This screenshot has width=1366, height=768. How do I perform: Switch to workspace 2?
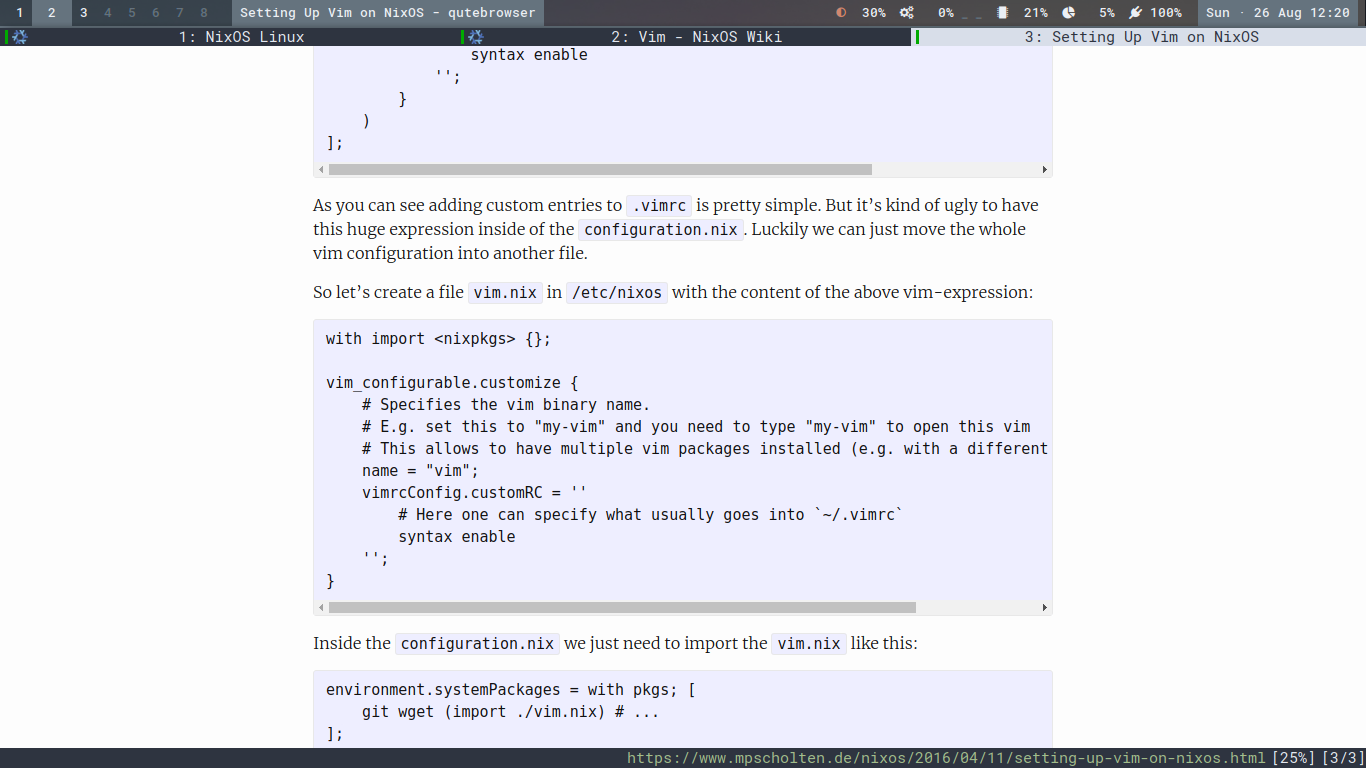tap(52, 13)
